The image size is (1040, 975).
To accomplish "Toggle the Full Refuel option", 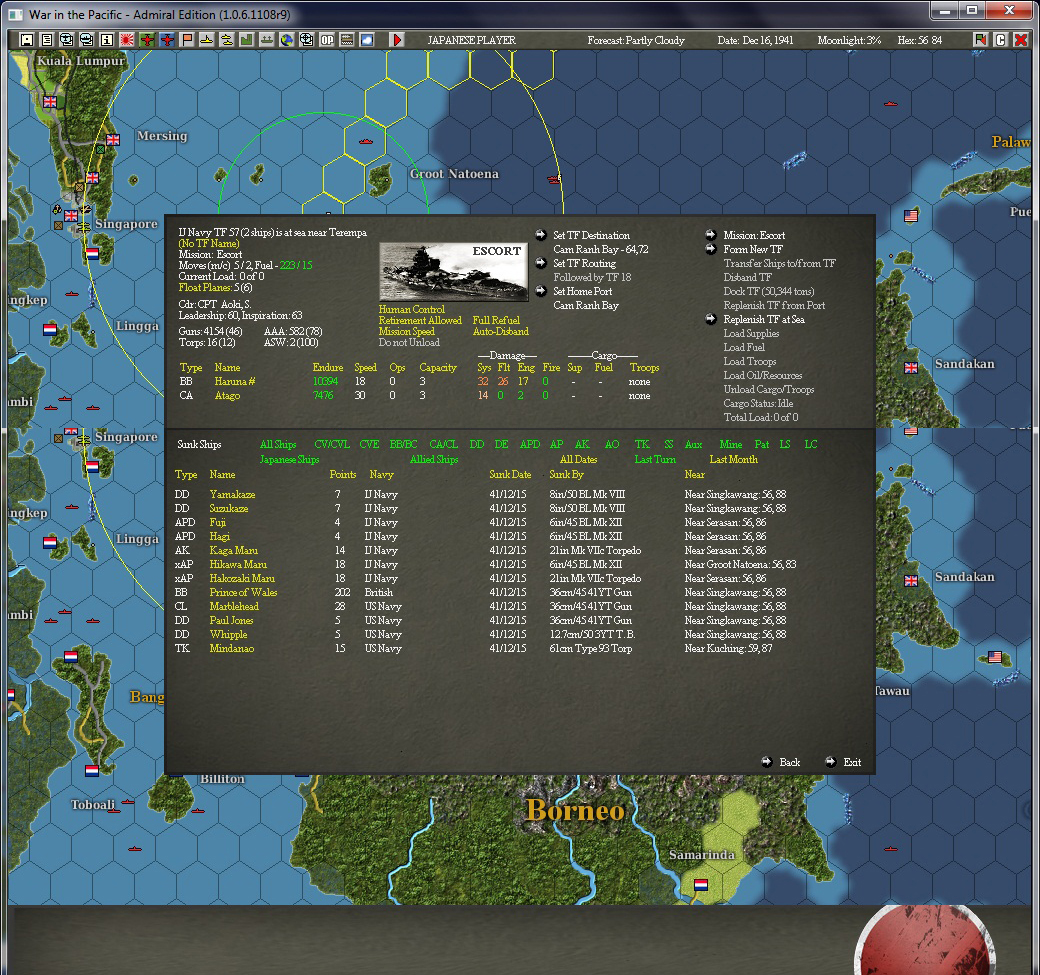I will [x=496, y=321].
